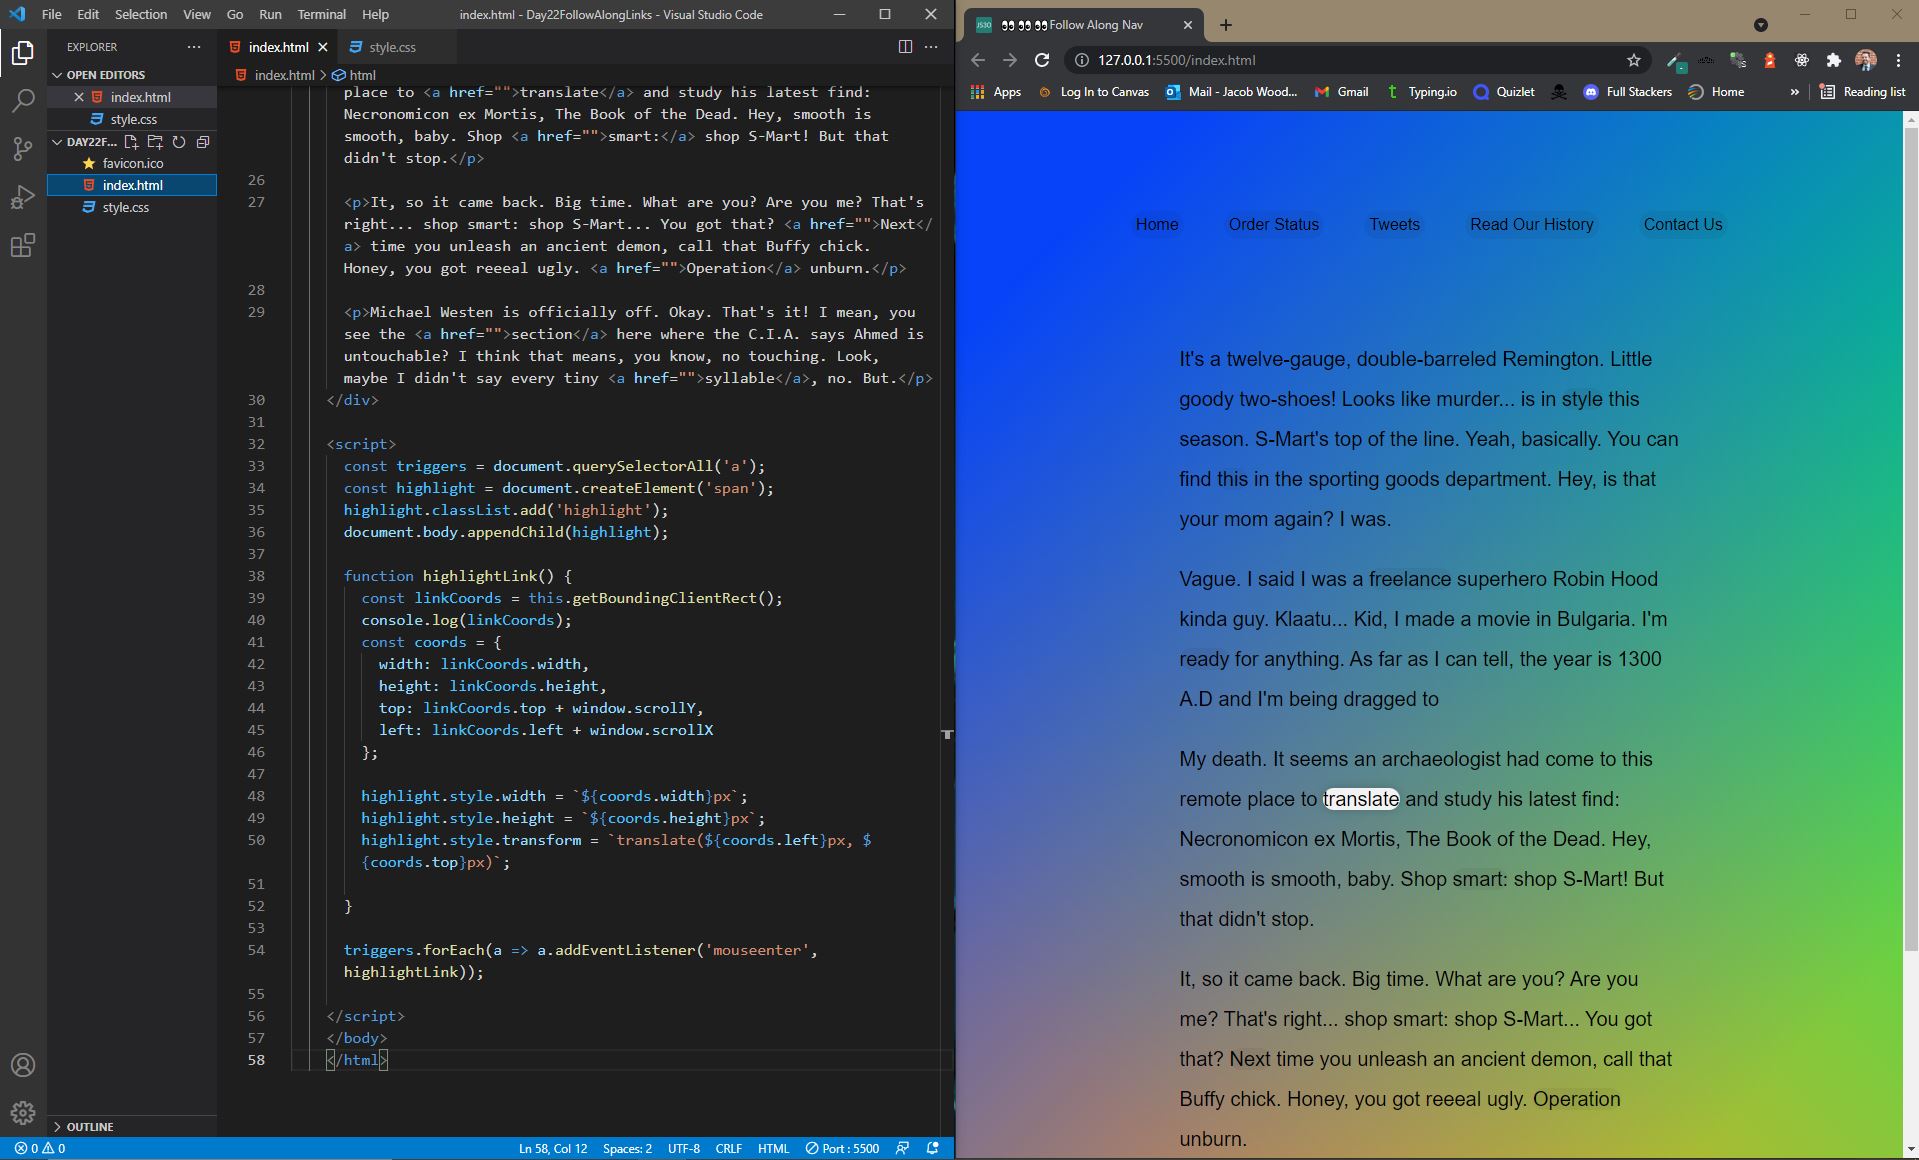
Task: Click the Contact Us nav link
Action: (1682, 224)
